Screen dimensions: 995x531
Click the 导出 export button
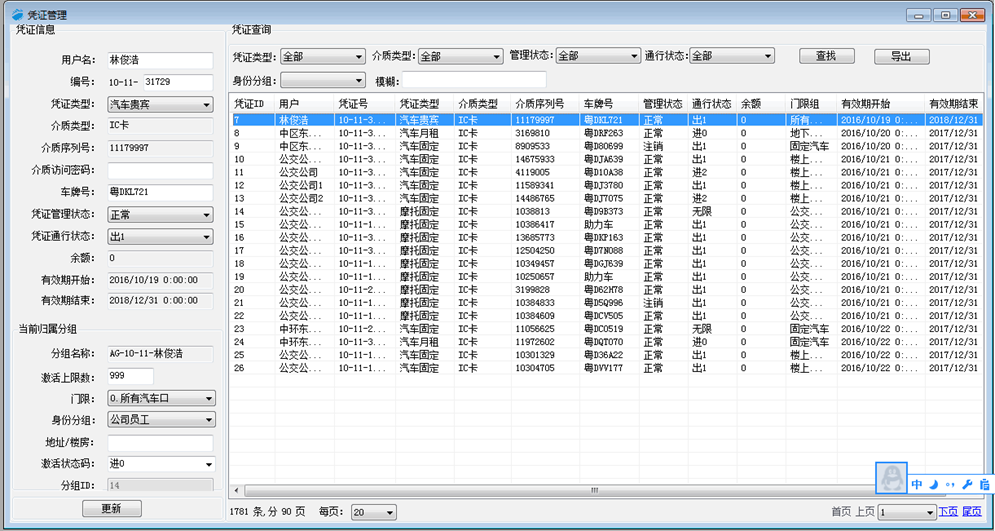pos(902,56)
